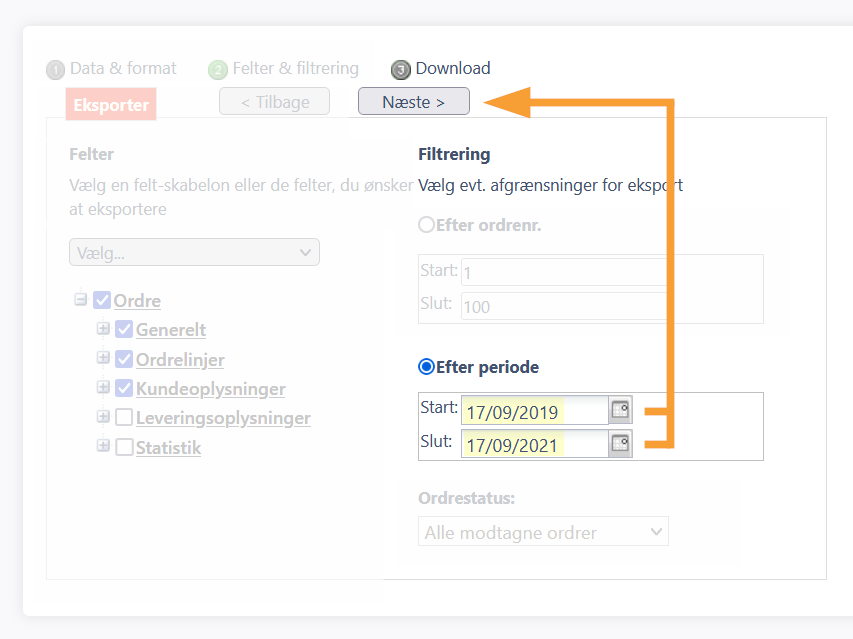This screenshot has height=639, width=853.
Task: Enable the Leveringsoplysninger checkbox
Action: 124,417
